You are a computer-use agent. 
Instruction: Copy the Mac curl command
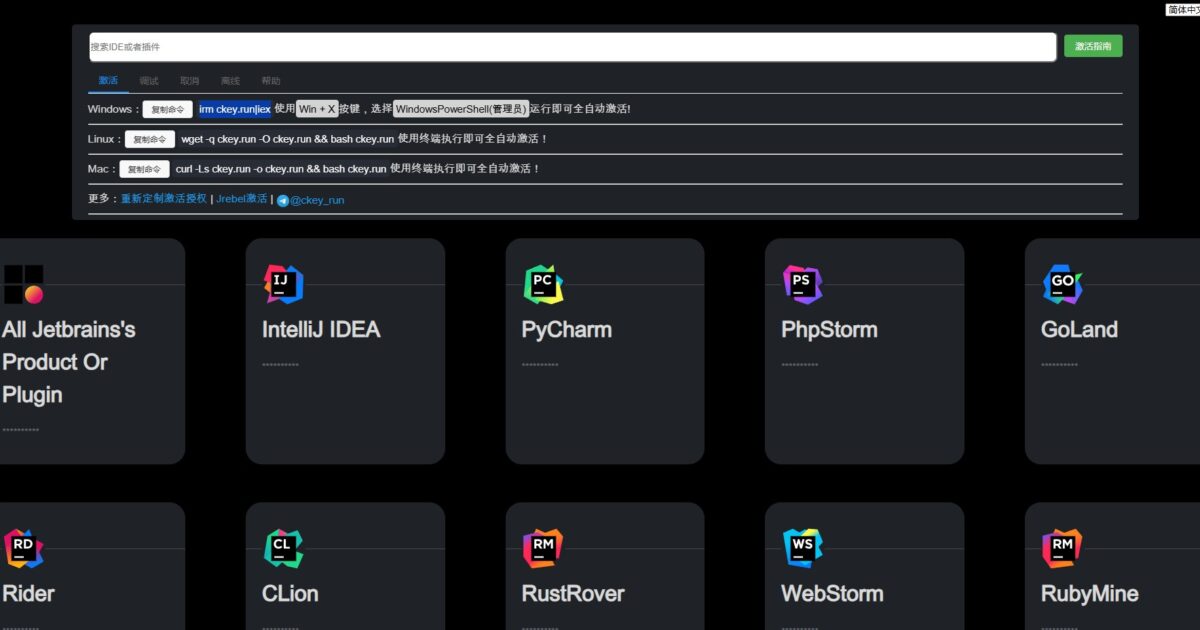(144, 169)
